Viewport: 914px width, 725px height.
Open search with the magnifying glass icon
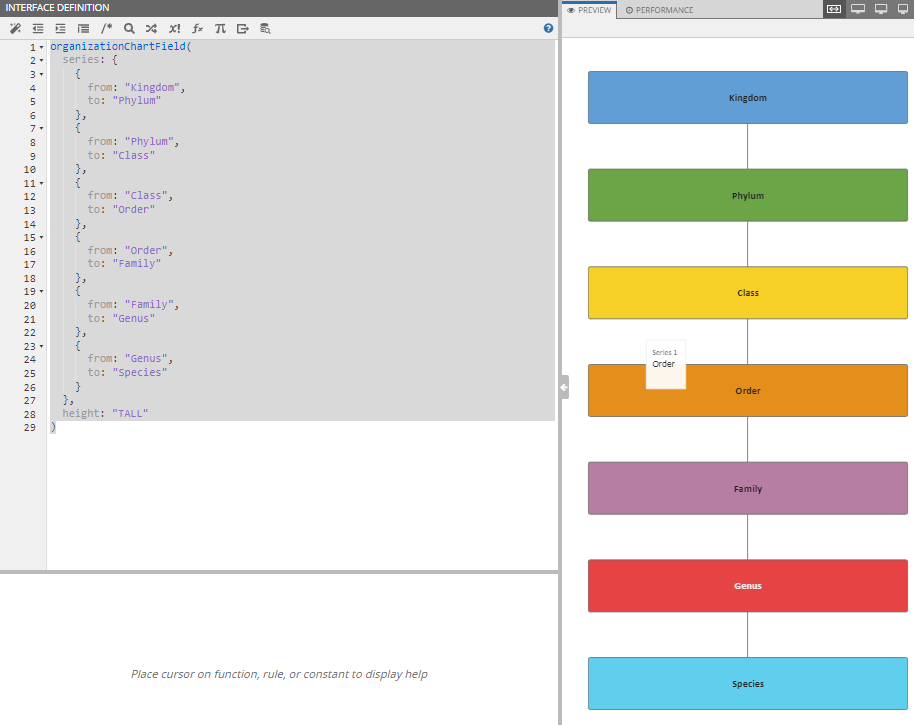click(129, 29)
